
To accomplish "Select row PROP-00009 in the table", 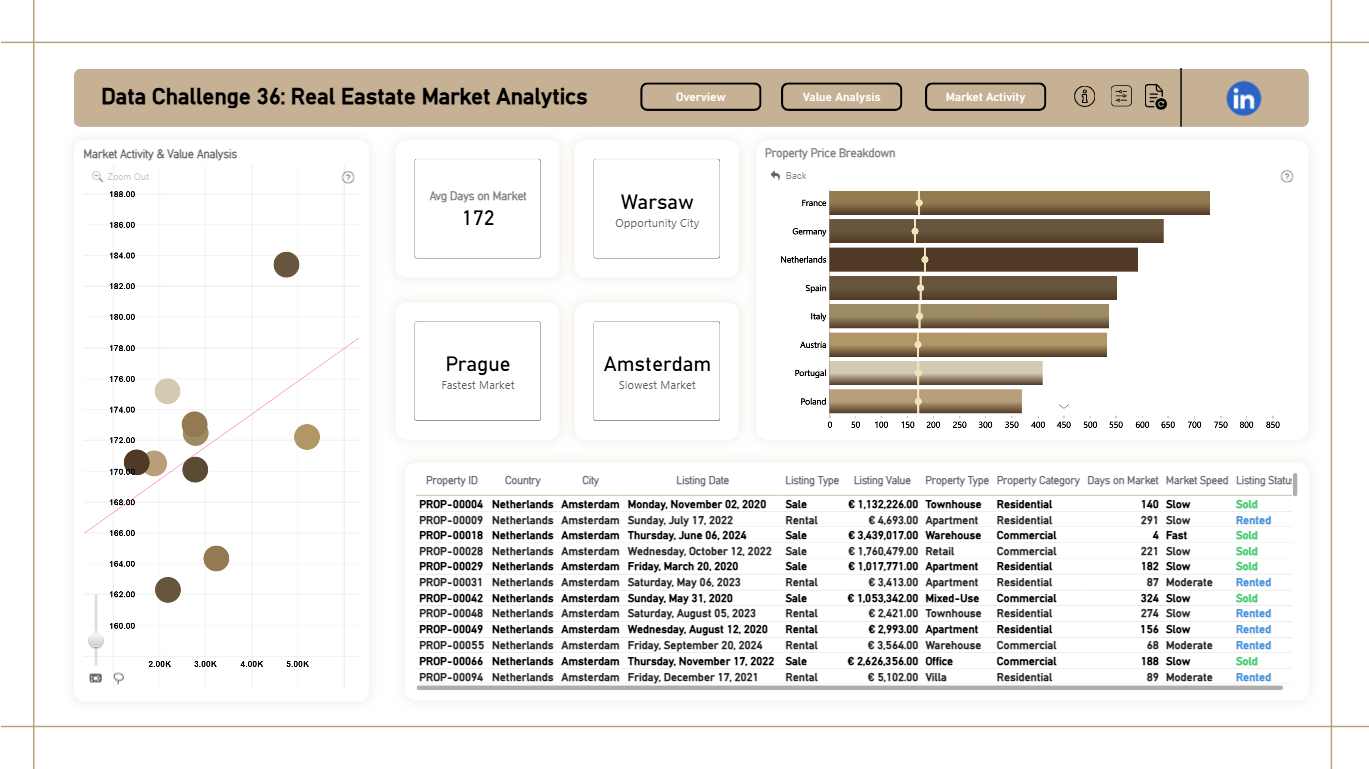I will (855, 520).
